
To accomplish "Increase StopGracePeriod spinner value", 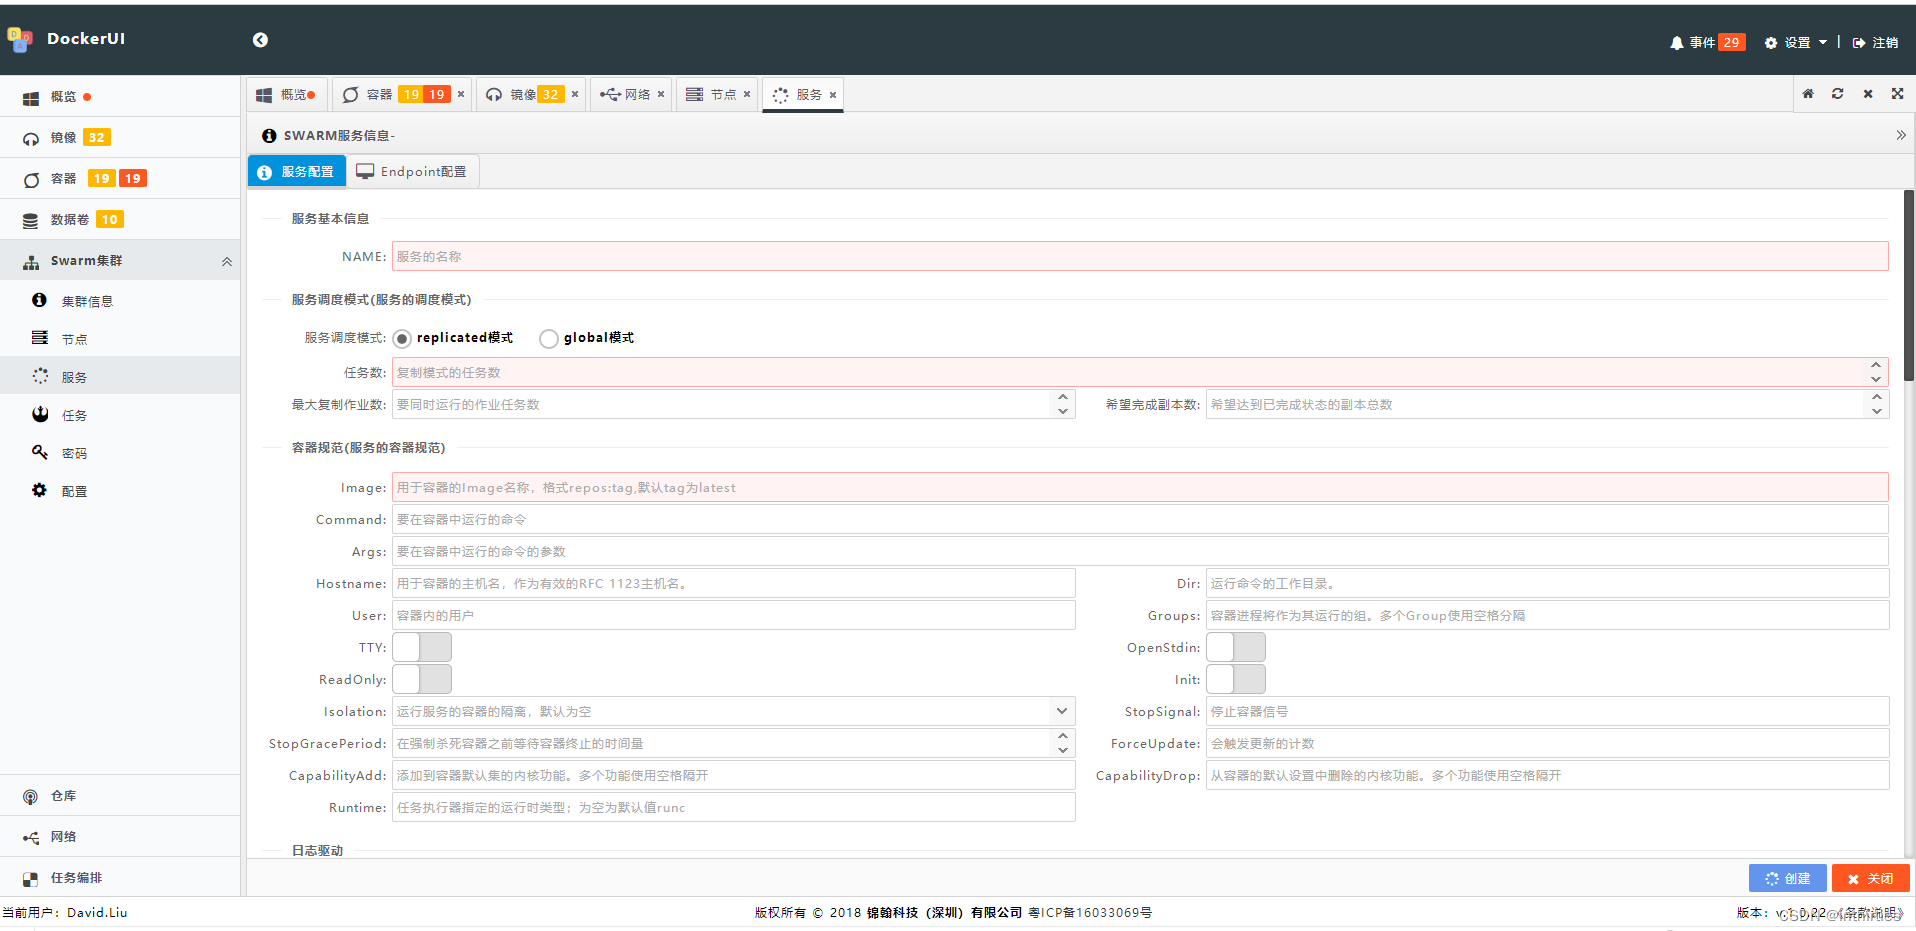I will click(1063, 737).
